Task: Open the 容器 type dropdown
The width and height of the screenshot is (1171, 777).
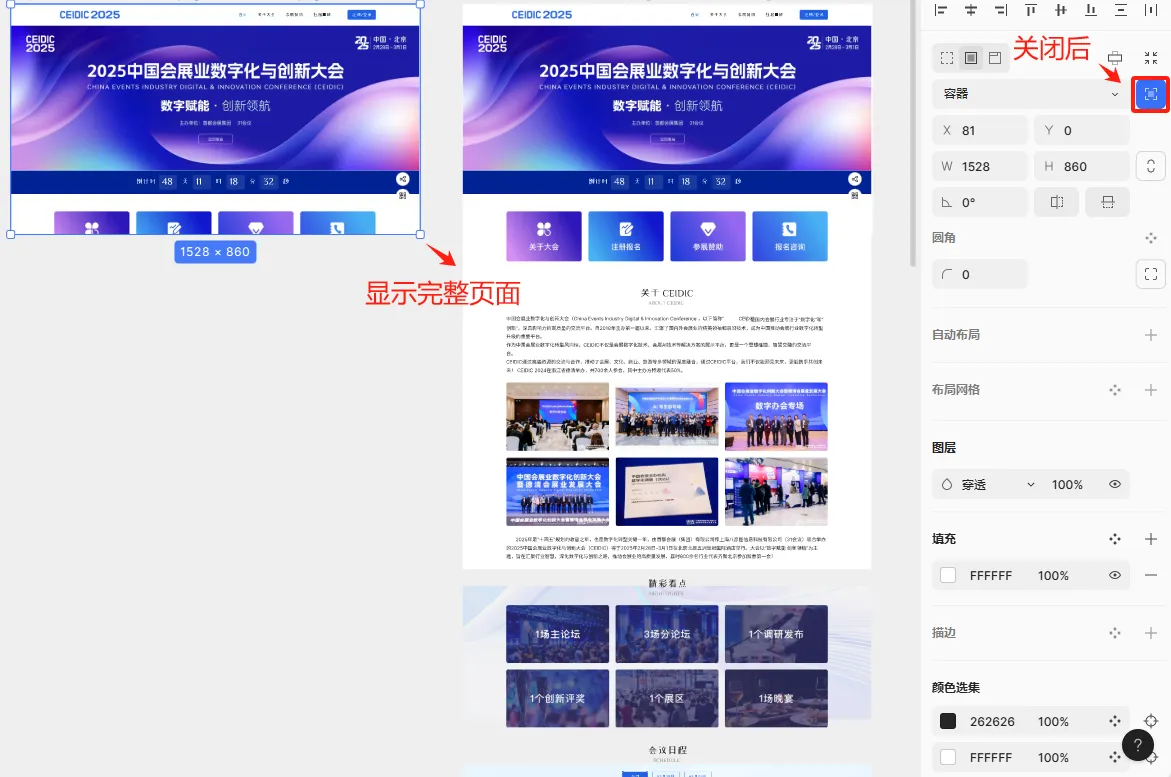Action: tap(1031, 94)
